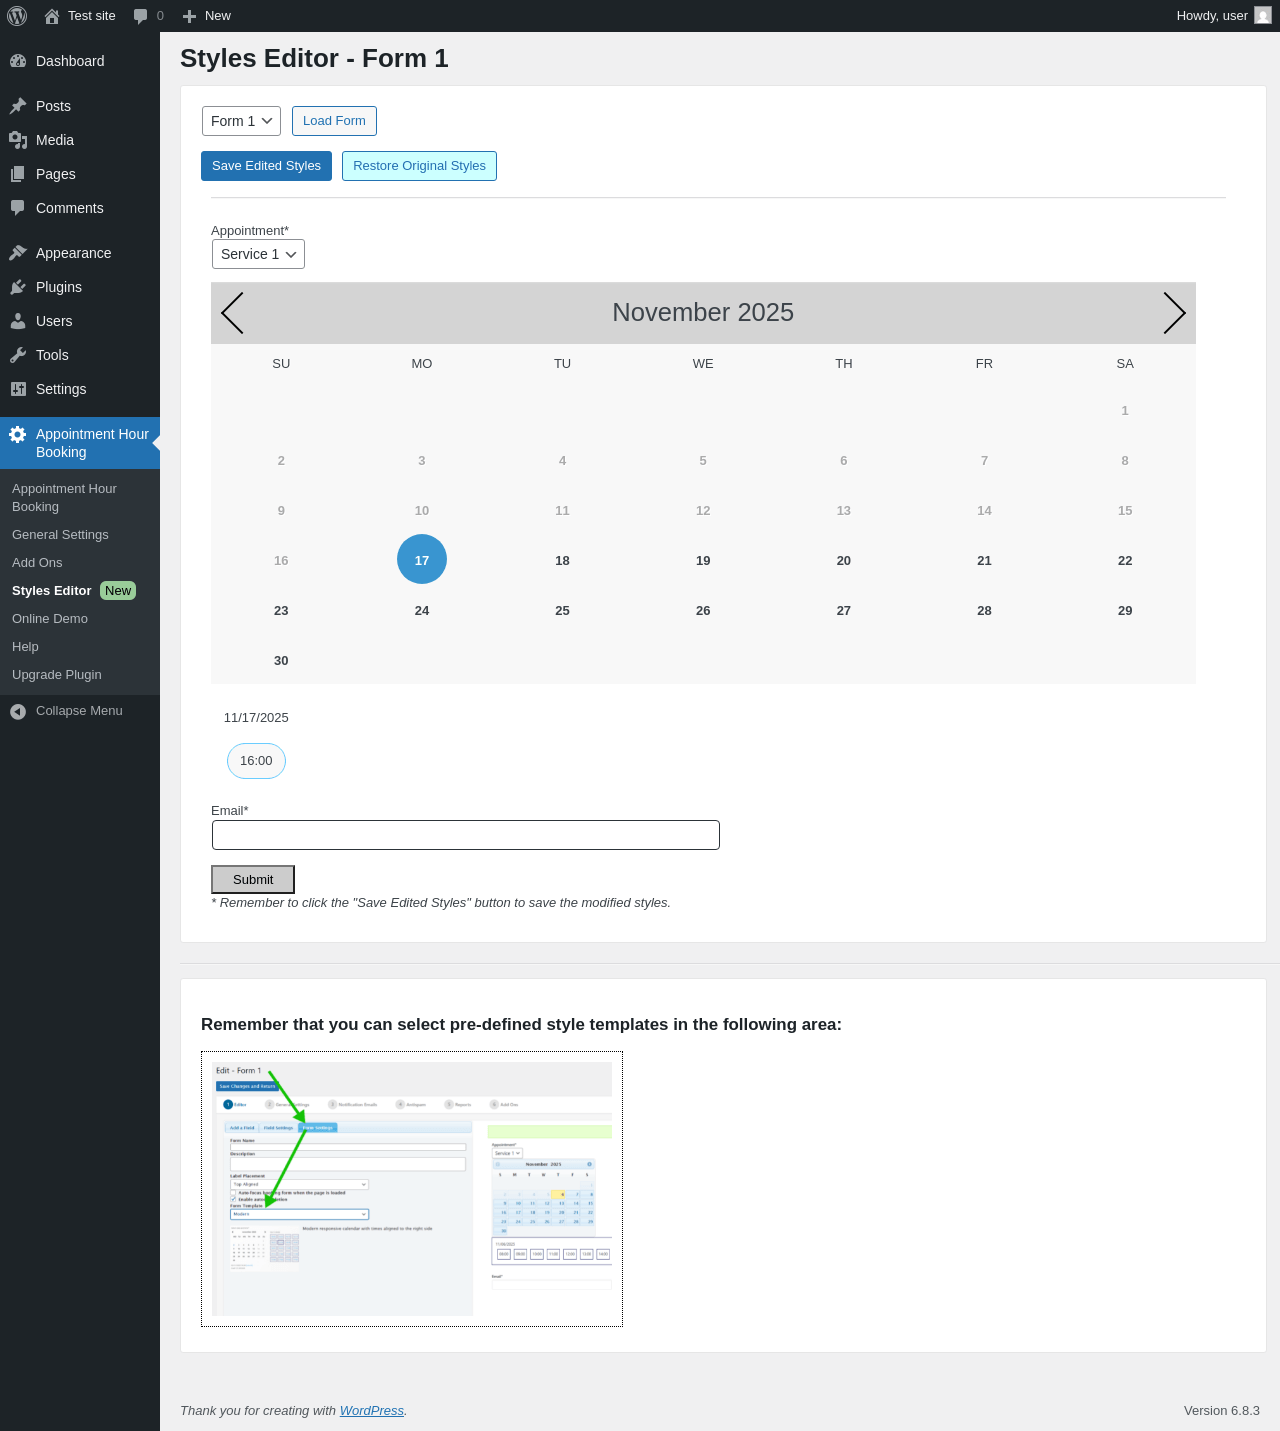Image resolution: width=1280 pixels, height=1431 pixels.
Task: Expand the Service 1 appointment dropdown
Action: (258, 254)
